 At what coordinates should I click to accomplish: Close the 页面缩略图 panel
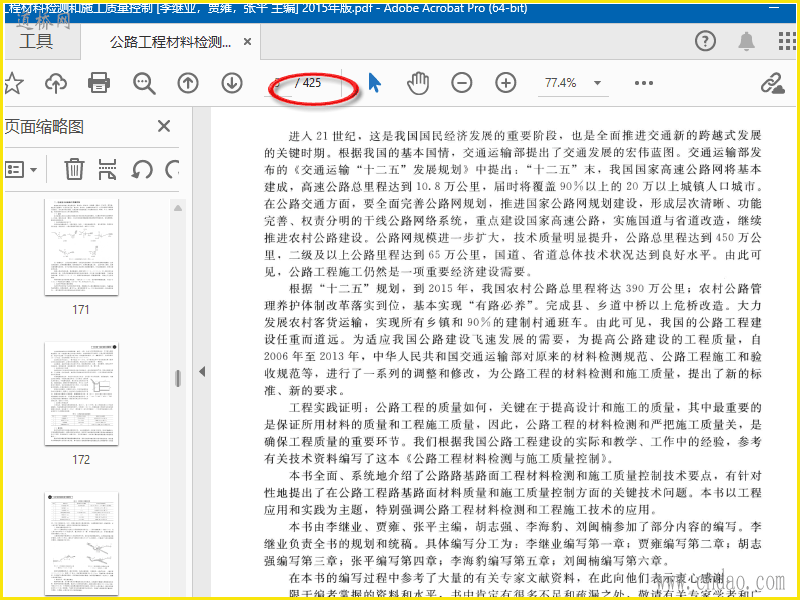pos(164,126)
